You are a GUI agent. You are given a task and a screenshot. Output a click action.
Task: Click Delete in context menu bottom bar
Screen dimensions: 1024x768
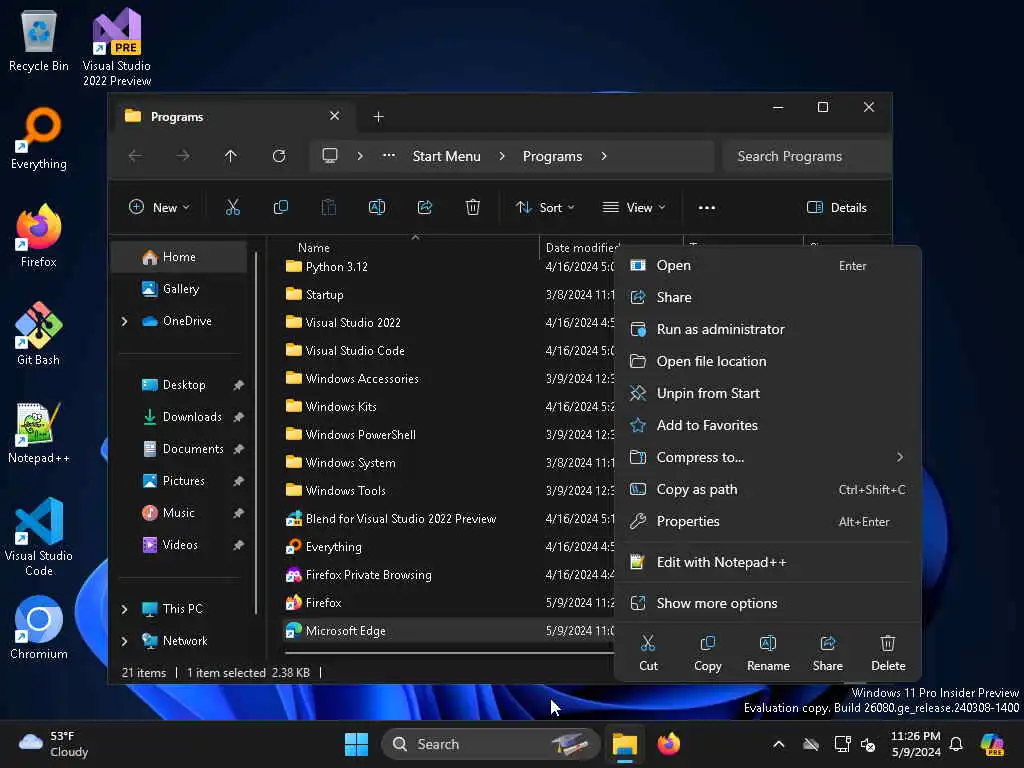tap(888, 652)
